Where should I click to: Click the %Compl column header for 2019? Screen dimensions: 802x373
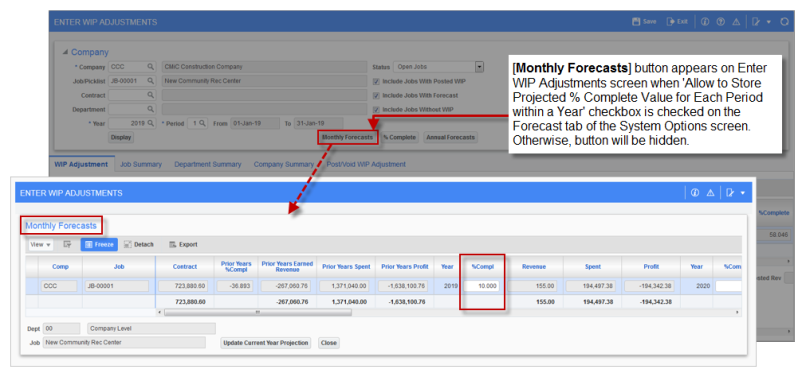482,267
